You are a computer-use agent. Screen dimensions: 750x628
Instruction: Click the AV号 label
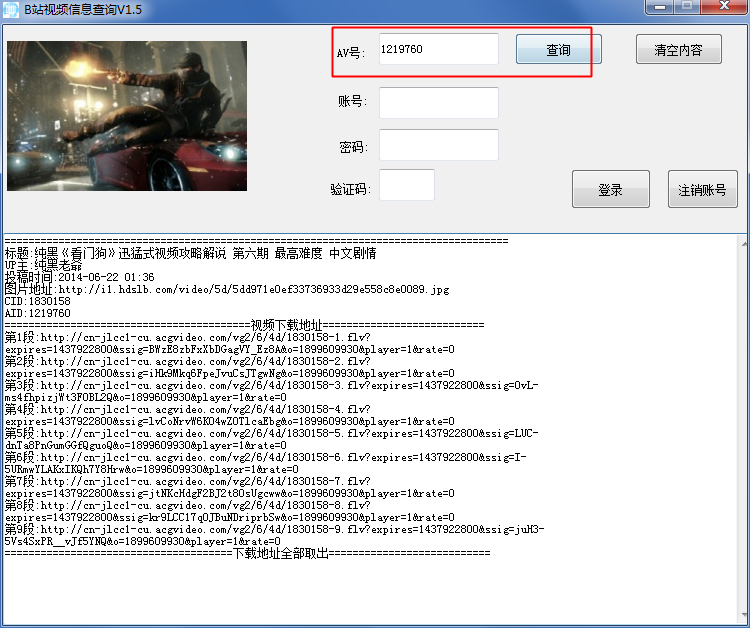pyautogui.click(x=351, y=52)
